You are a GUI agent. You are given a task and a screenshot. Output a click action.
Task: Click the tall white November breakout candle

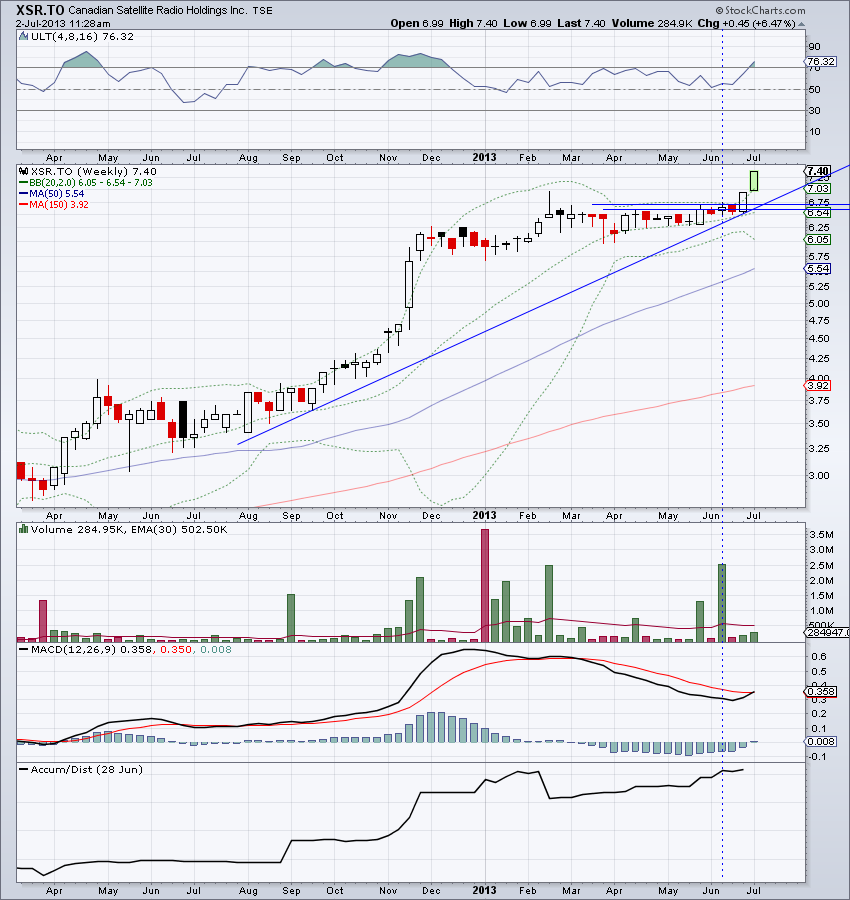pyautogui.click(x=409, y=285)
